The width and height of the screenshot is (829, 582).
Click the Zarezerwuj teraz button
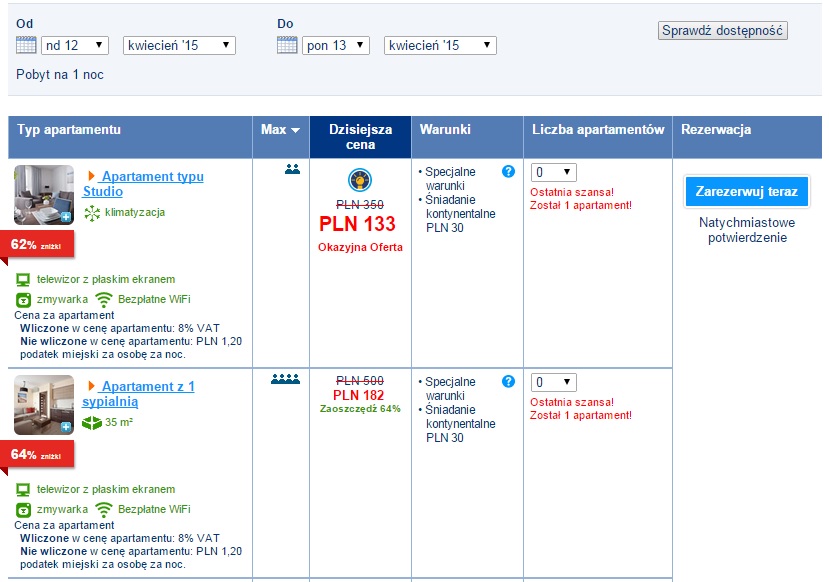pyautogui.click(x=747, y=191)
